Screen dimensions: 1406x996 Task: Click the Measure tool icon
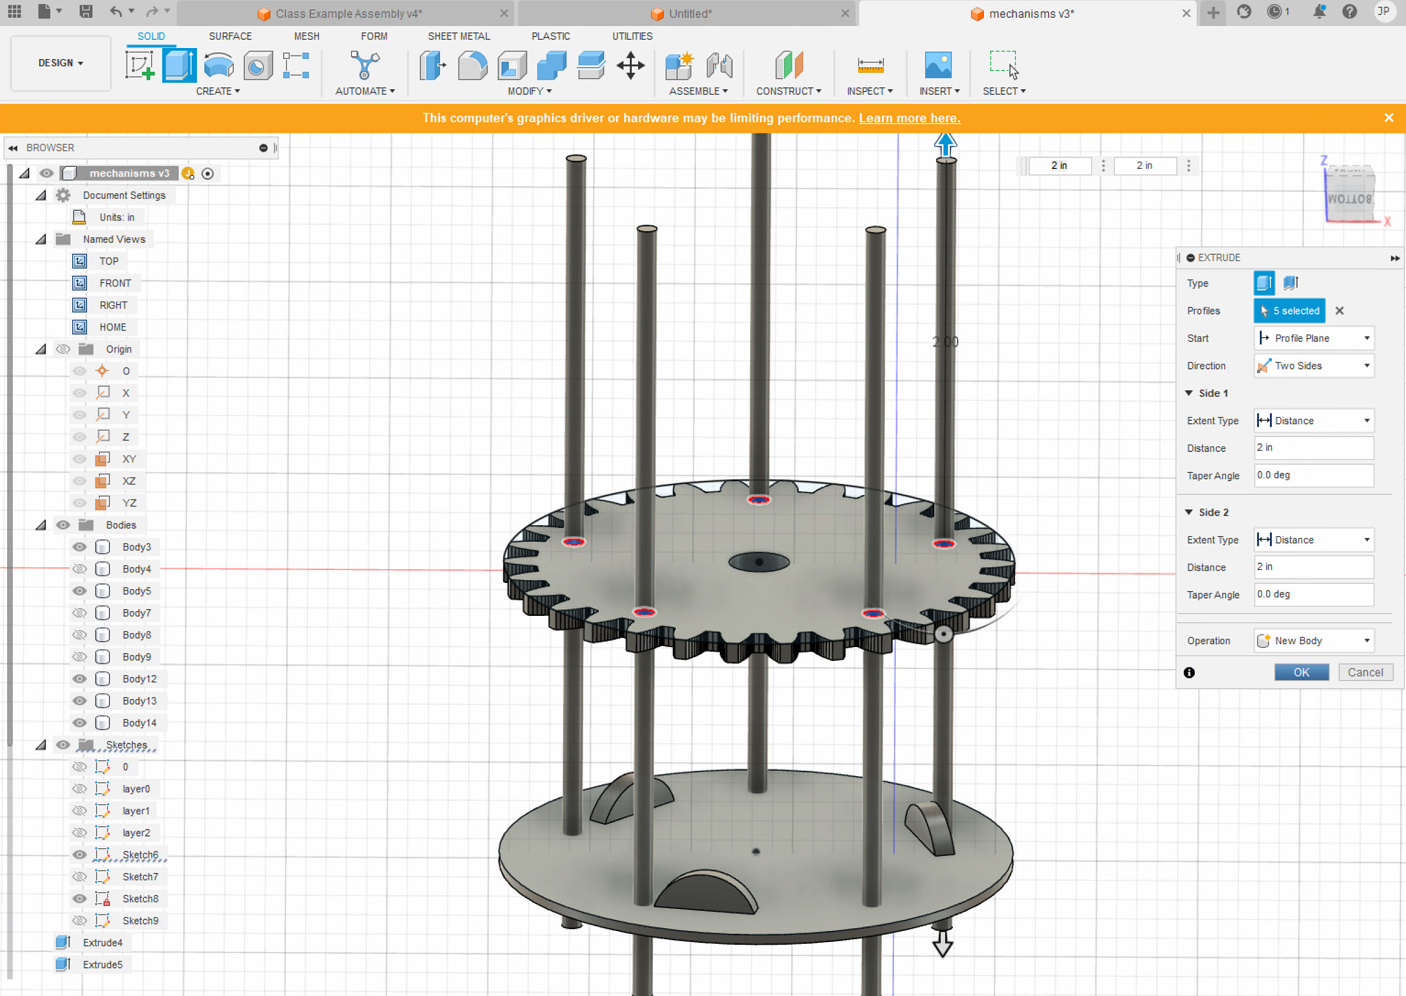coord(870,66)
